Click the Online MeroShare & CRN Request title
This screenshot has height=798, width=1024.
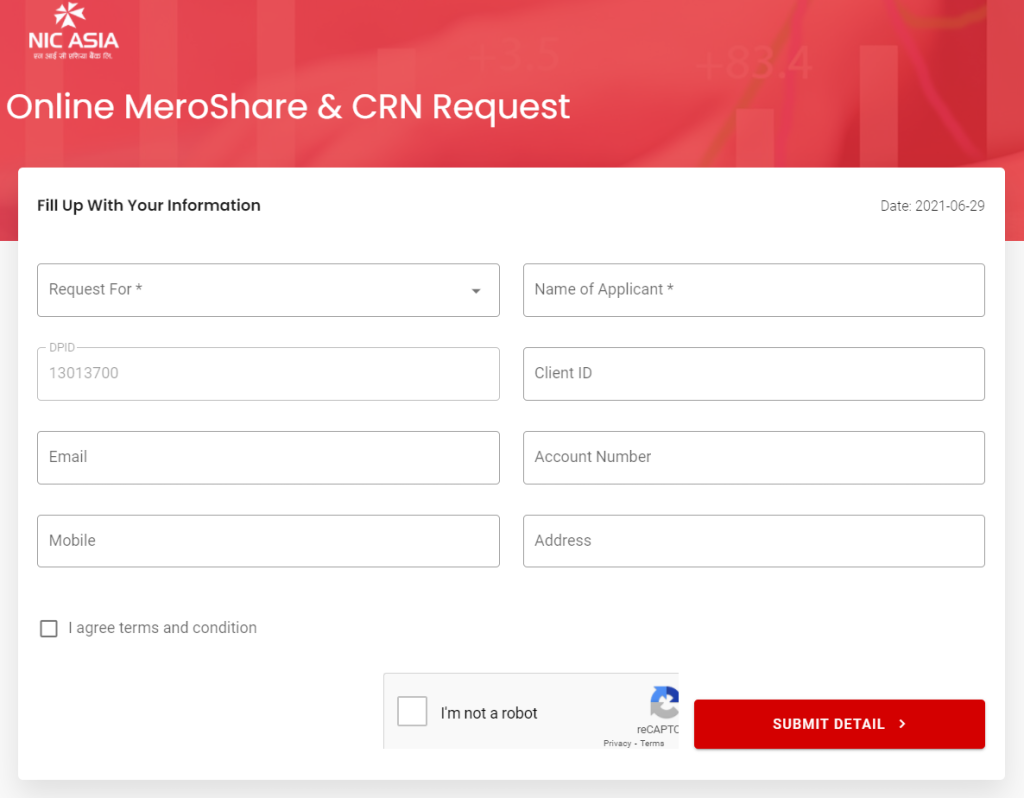288,107
